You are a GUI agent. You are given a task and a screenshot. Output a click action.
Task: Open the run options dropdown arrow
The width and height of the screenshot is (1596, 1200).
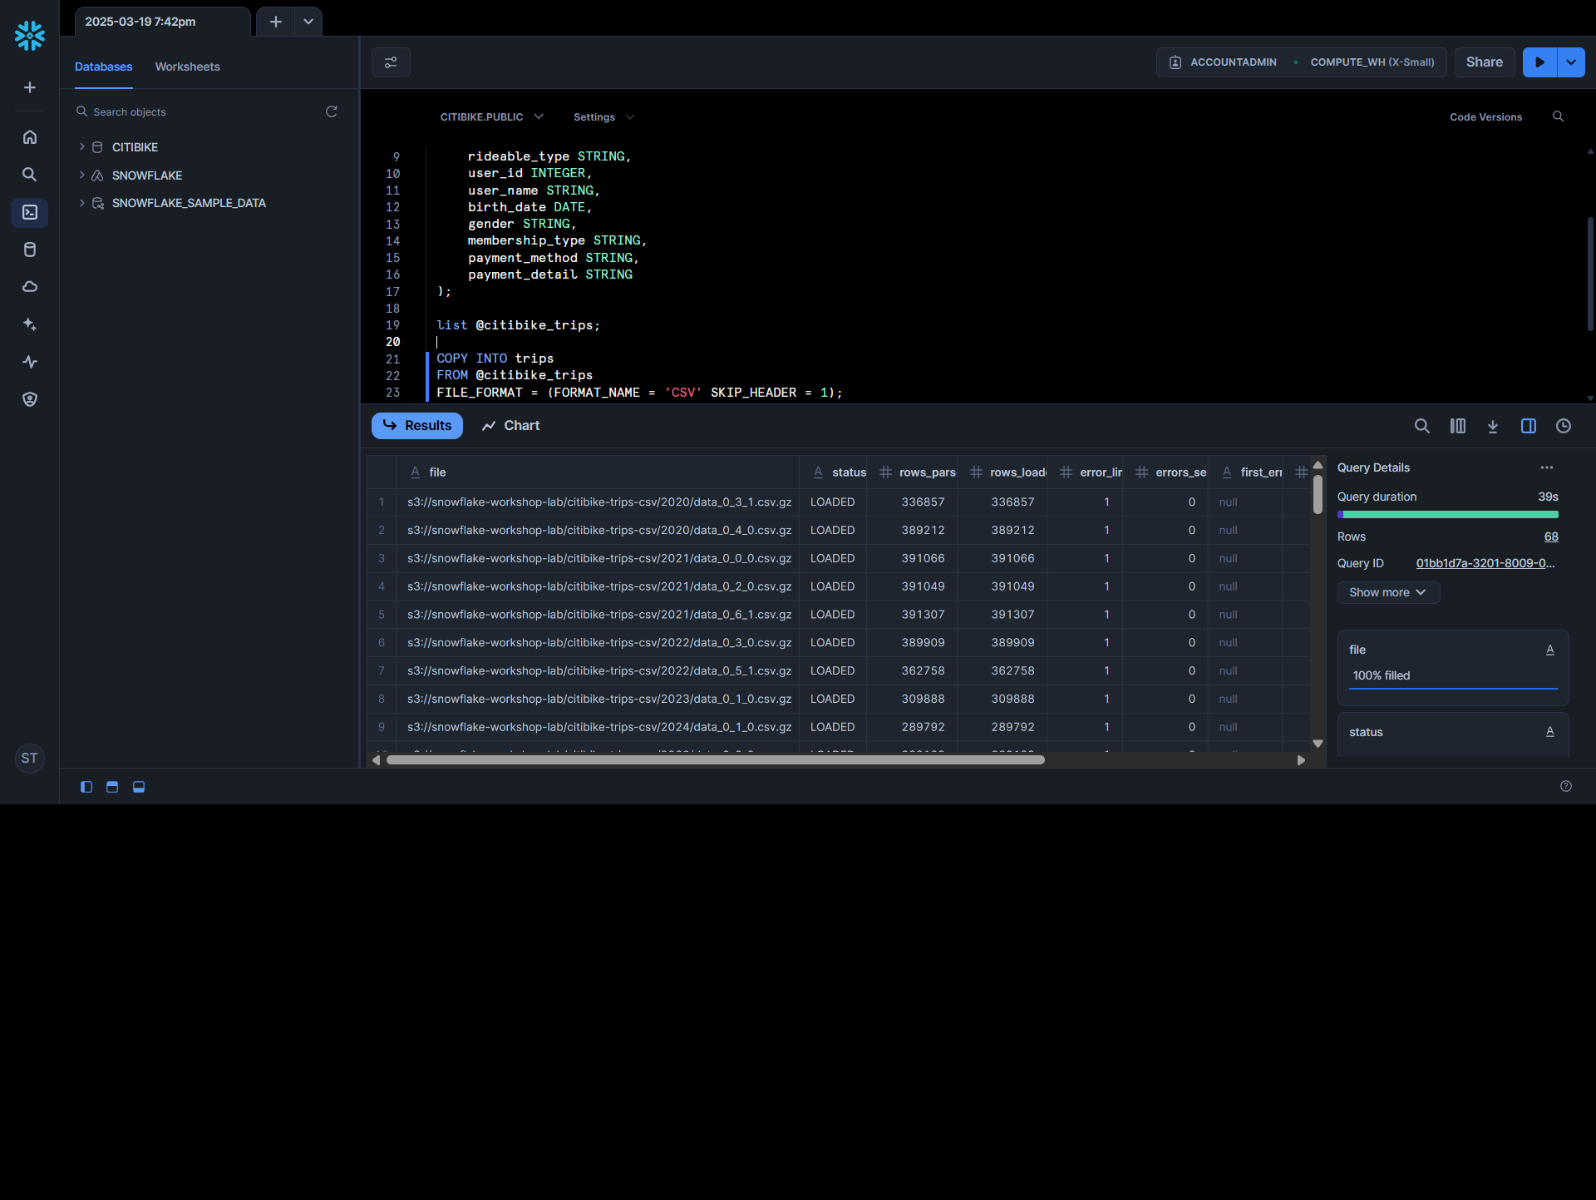click(1571, 62)
